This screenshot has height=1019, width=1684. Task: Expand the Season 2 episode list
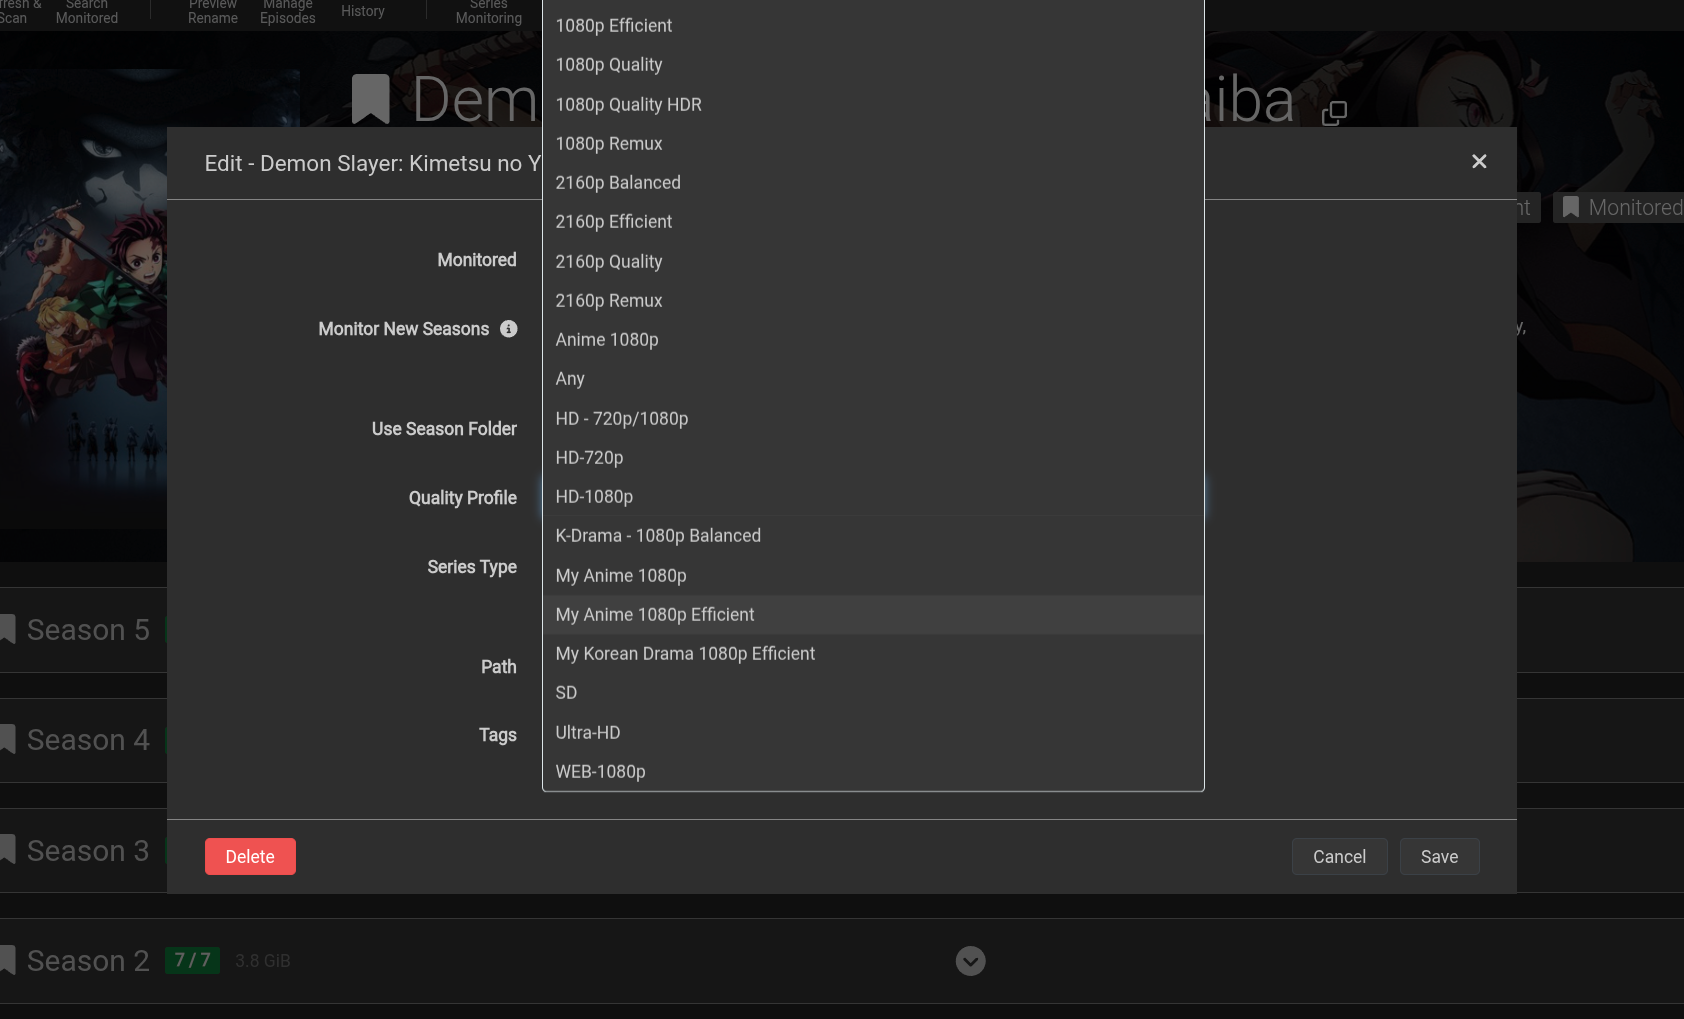970,961
